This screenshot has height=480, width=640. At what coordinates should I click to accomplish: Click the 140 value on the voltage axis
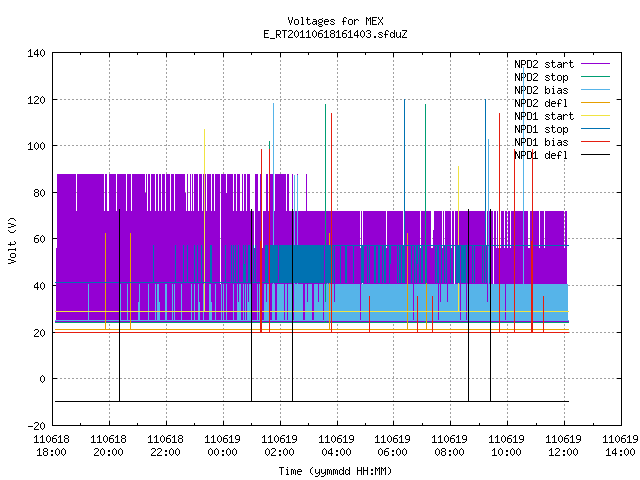[36, 53]
